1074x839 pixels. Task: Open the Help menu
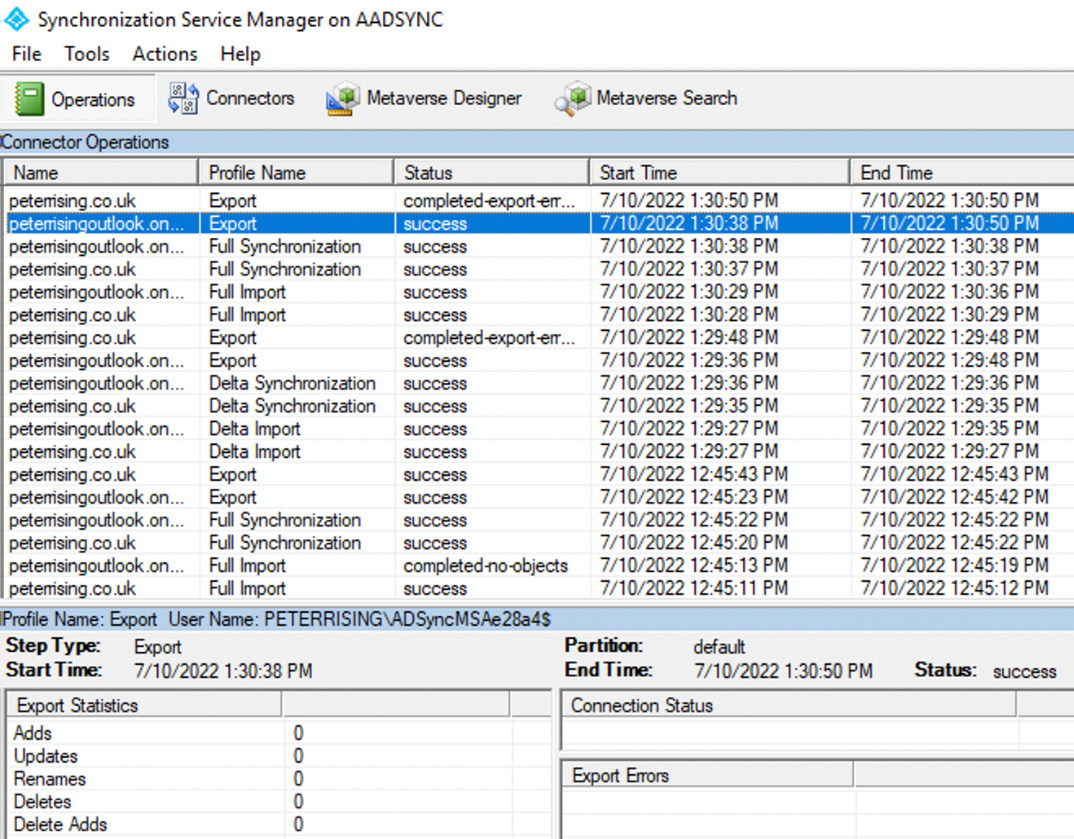(x=240, y=54)
